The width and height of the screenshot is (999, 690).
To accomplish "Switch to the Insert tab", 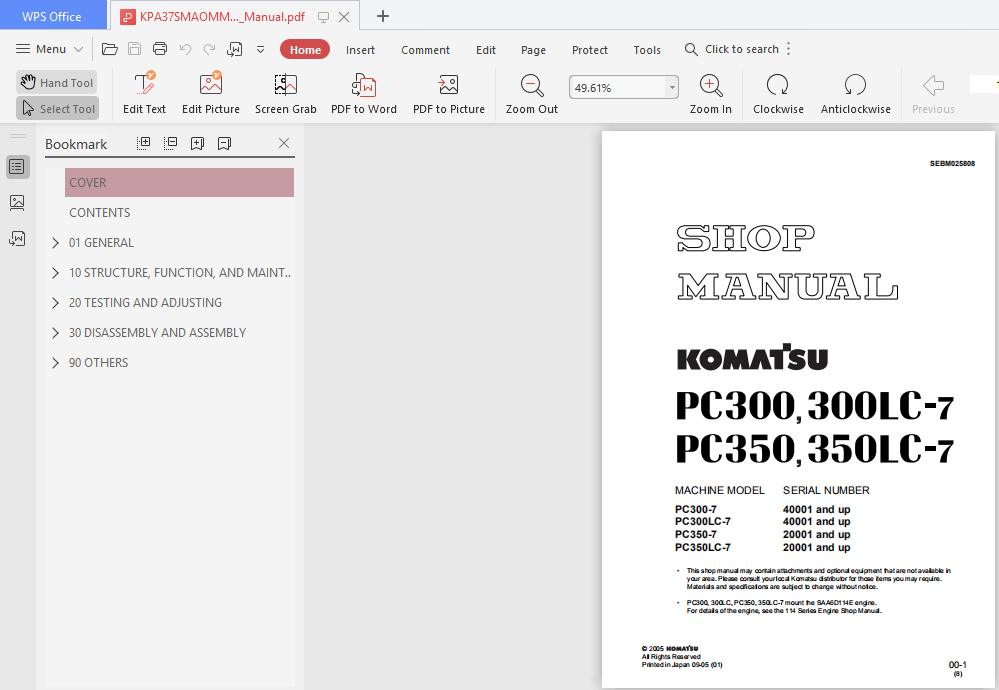I will click(x=360, y=50).
